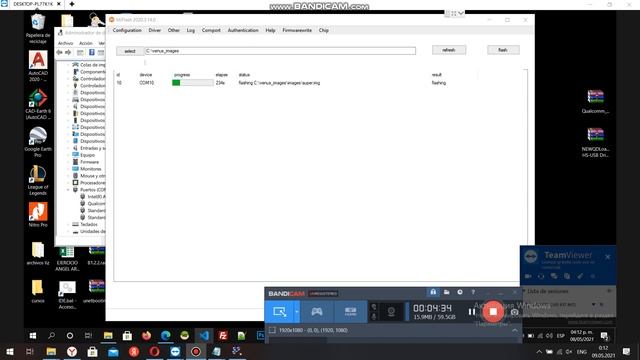Click the refresh button

coord(449,50)
